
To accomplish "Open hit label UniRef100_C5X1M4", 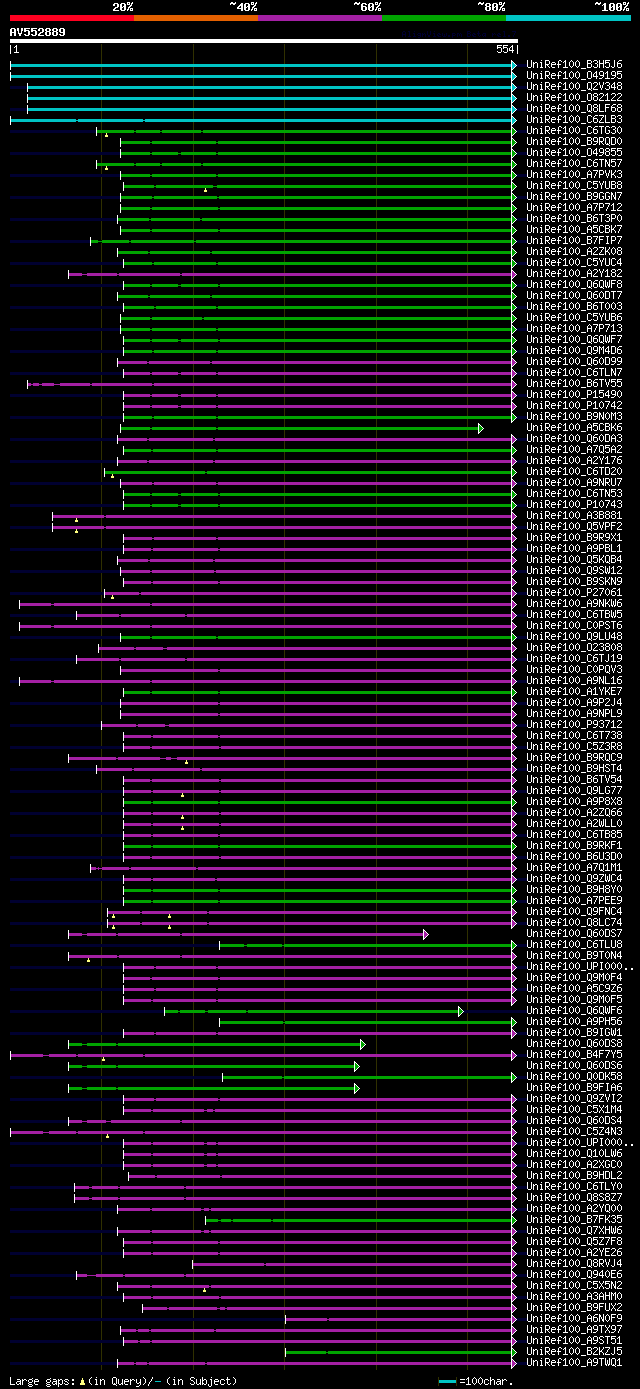I will pyautogui.click(x=574, y=1110).
